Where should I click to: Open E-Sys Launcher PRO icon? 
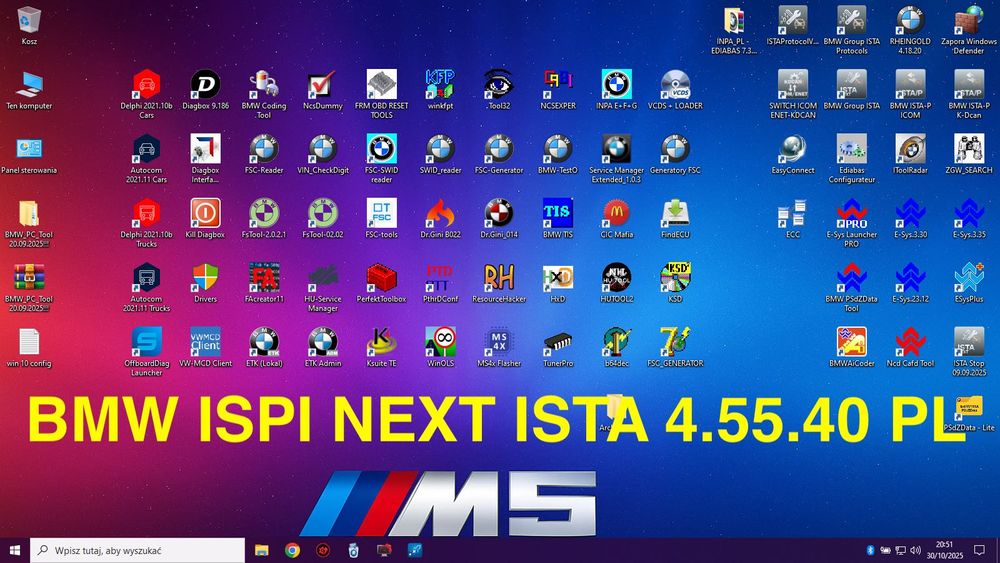click(x=851, y=213)
